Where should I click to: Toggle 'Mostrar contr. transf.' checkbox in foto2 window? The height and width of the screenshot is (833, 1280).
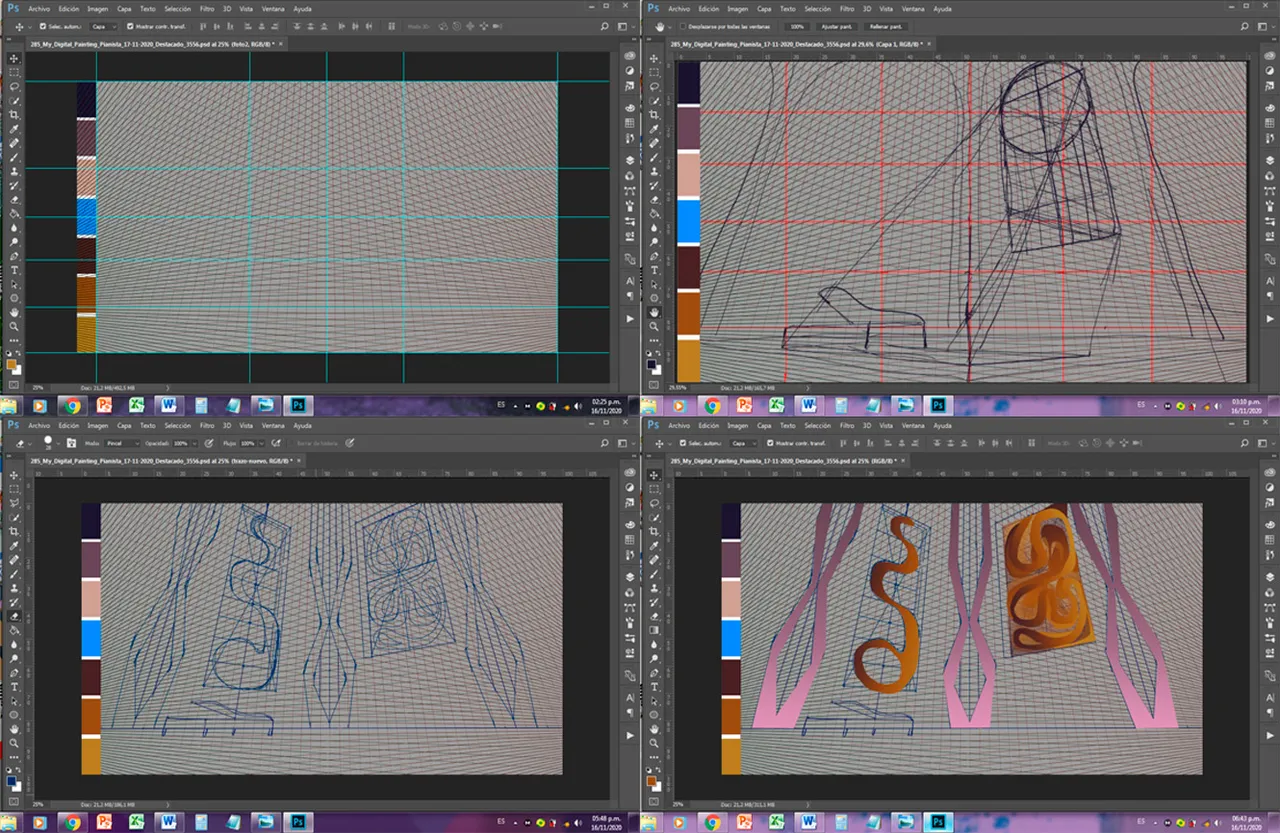[x=130, y=26]
